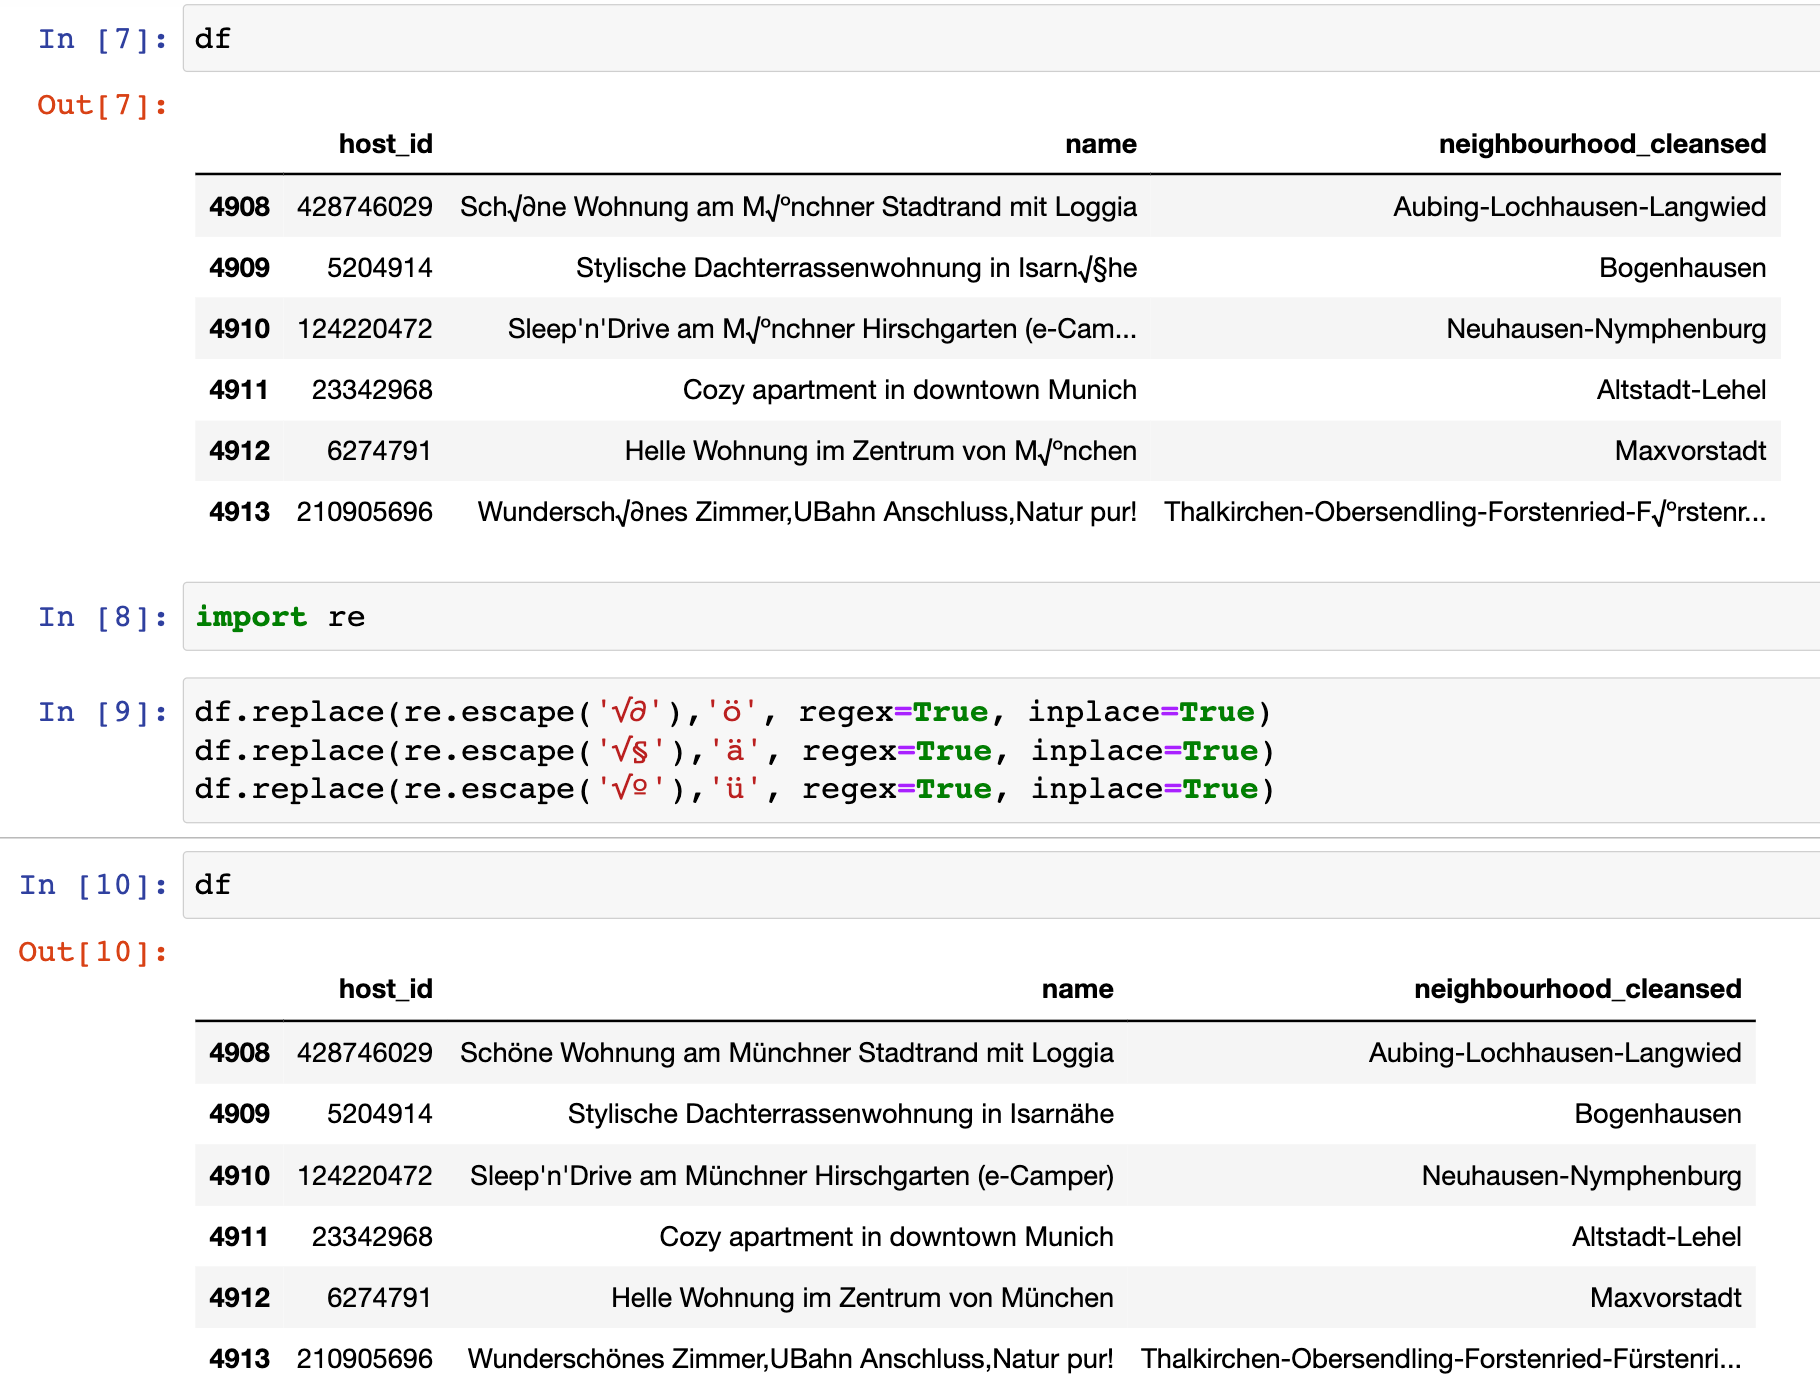Click the In [9] prompt label
The height and width of the screenshot is (1390, 1820).
pos(102,712)
